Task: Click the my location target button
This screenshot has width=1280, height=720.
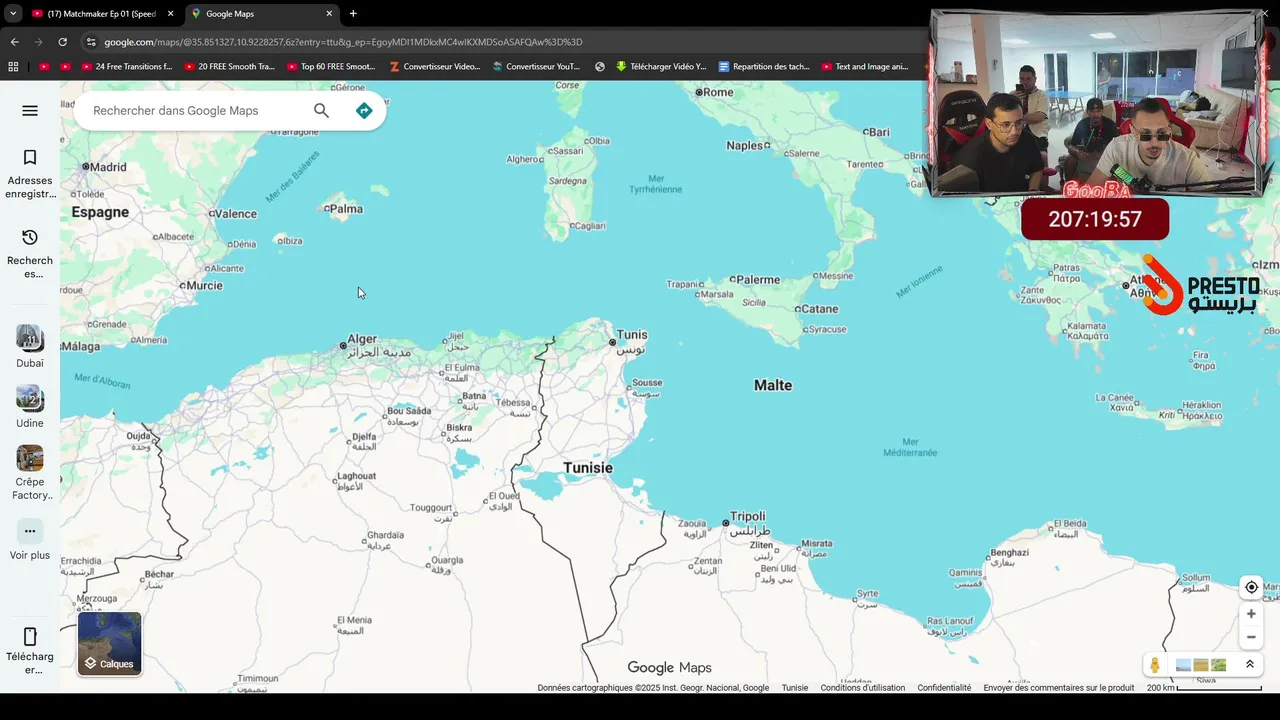Action: click(x=1251, y=587)
